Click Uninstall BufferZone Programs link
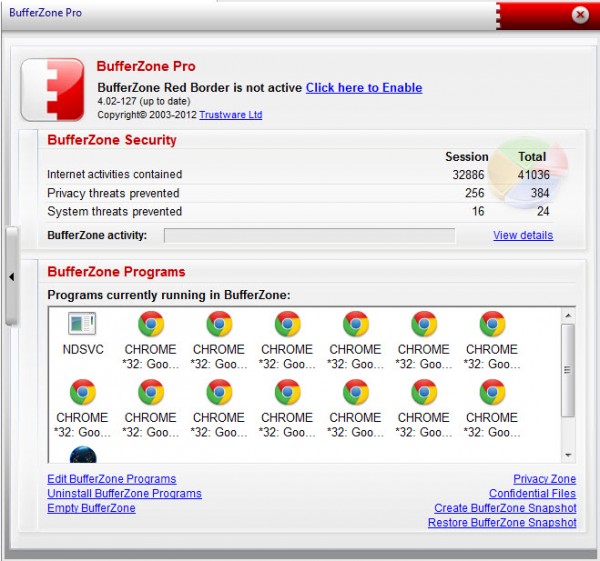 click(x=124, y=494)
